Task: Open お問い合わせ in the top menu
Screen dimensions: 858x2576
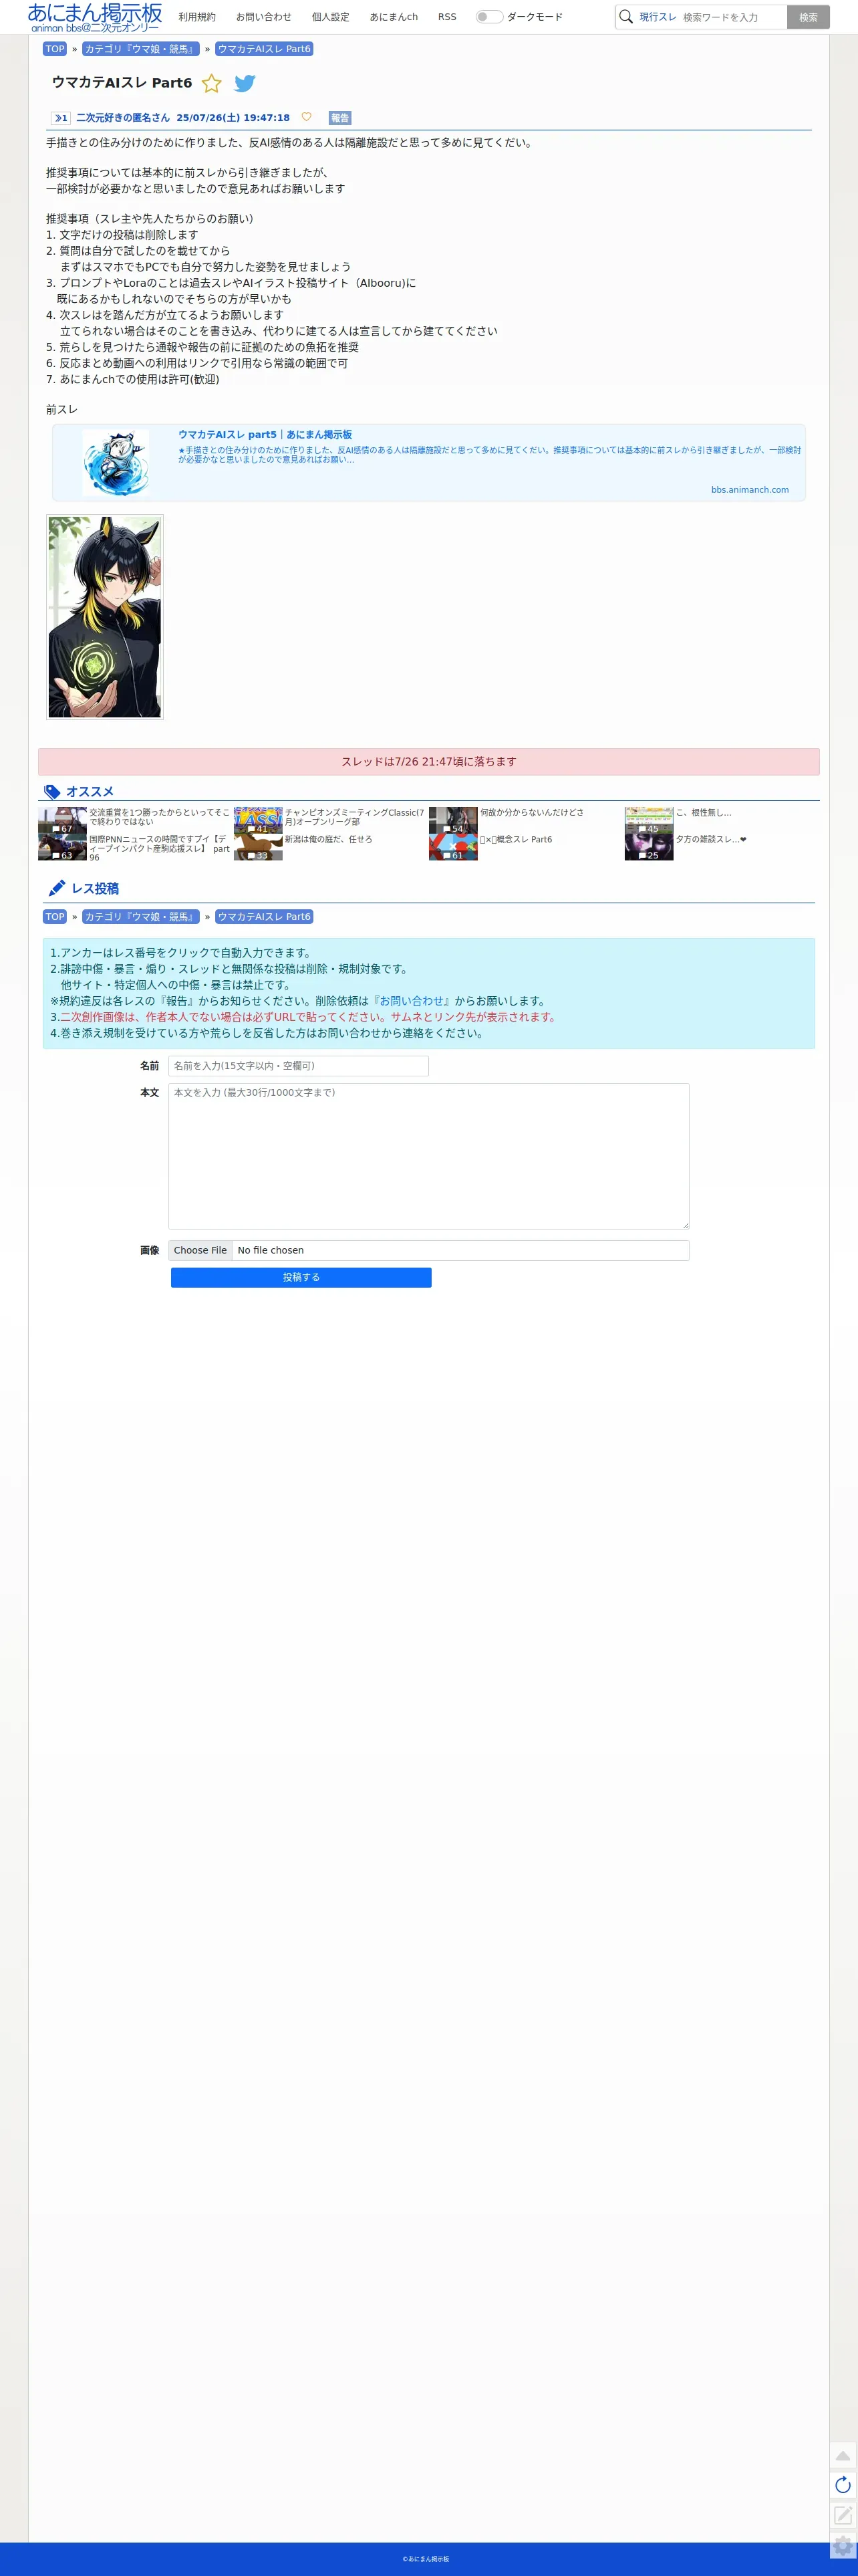Action: tap(264, 17)
